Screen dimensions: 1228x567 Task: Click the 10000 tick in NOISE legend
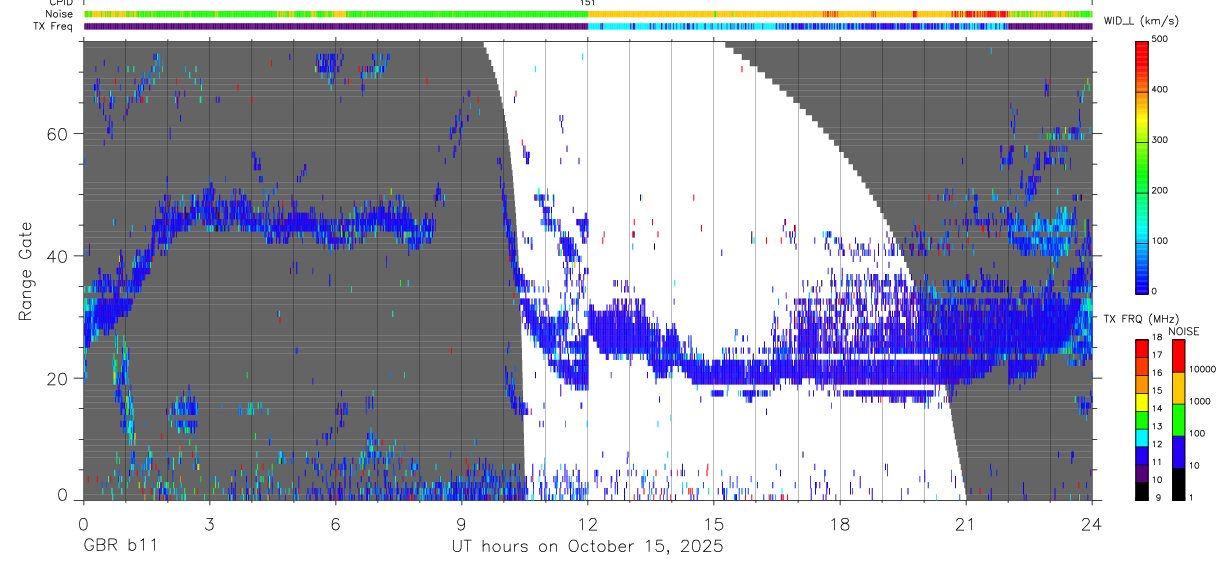click(1201, 369)
